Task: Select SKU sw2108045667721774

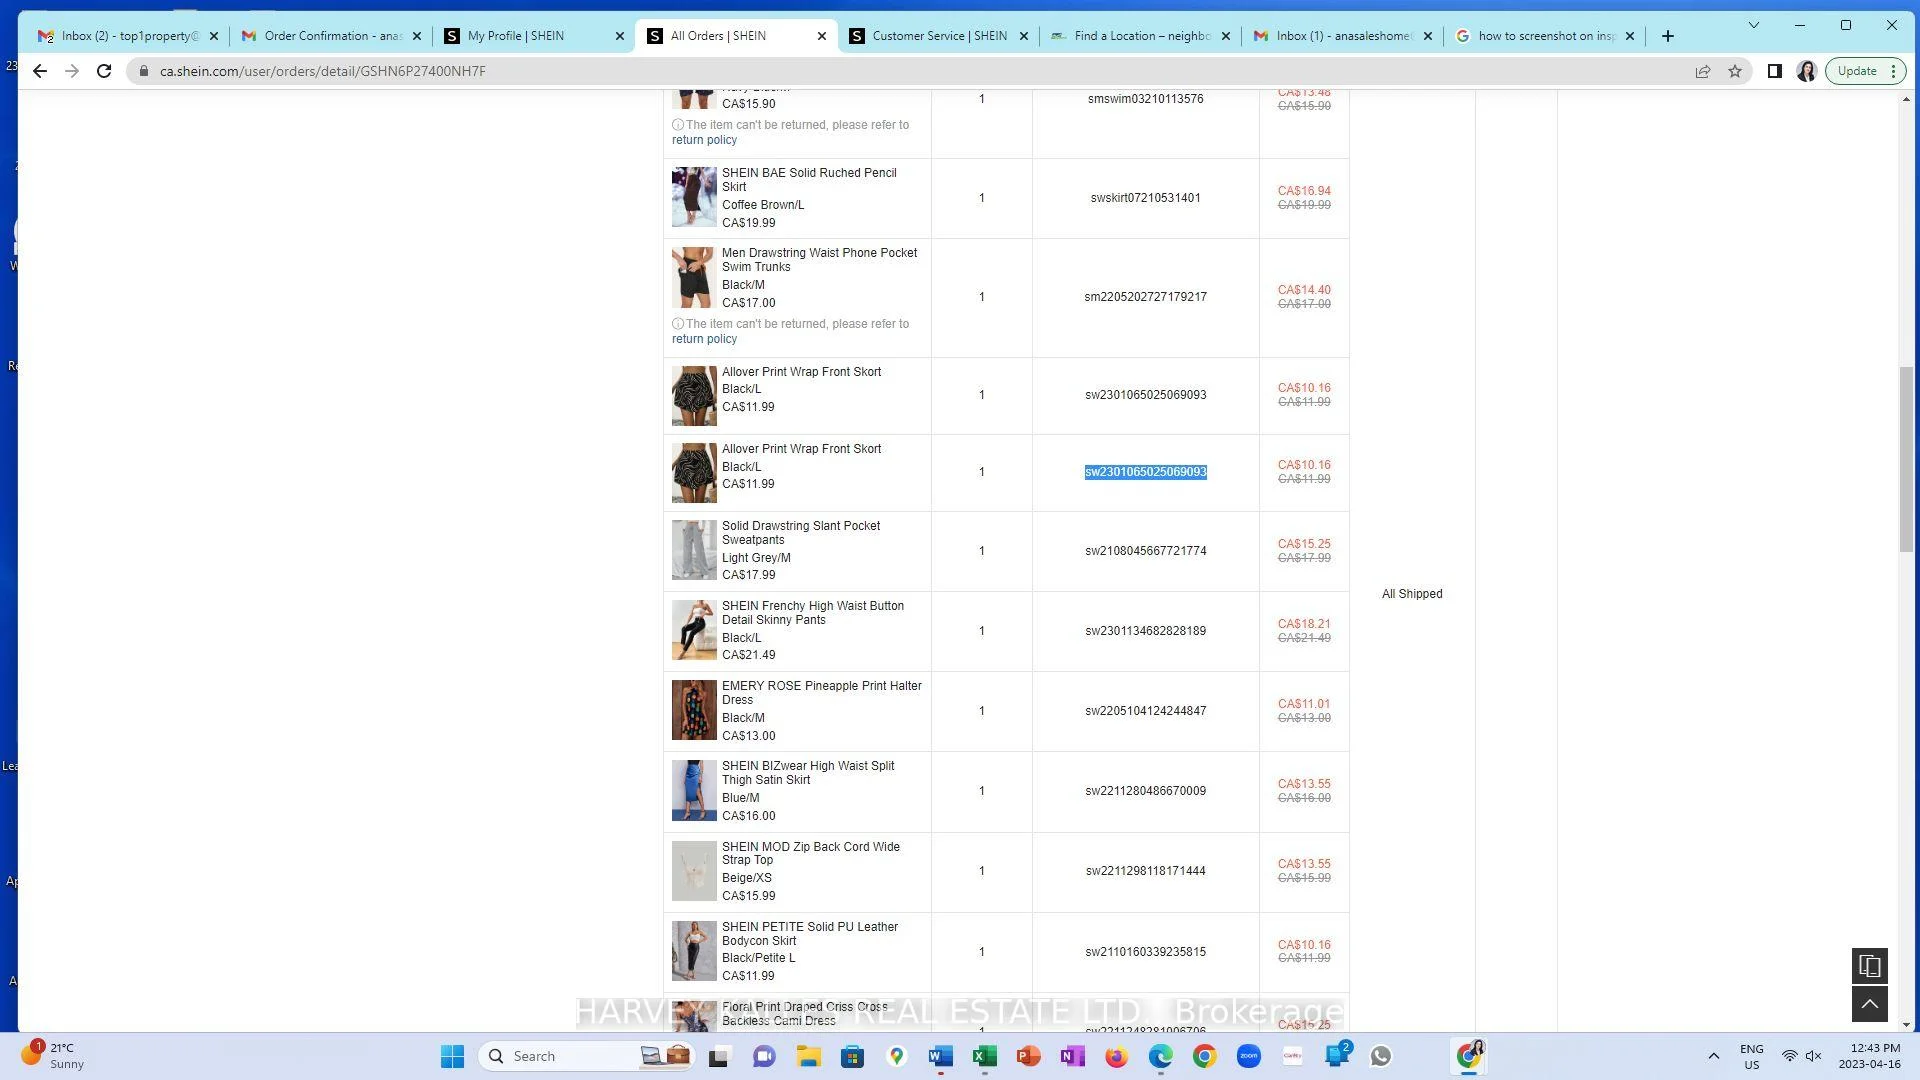Action: pyautogui.click(x=1145, y=551)
